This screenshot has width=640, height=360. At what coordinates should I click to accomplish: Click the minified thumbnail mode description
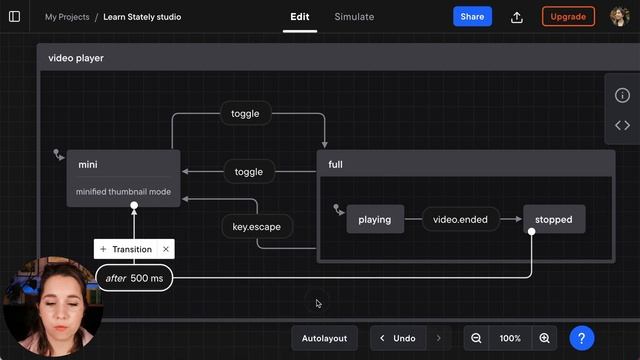click(x=123, y=192)
